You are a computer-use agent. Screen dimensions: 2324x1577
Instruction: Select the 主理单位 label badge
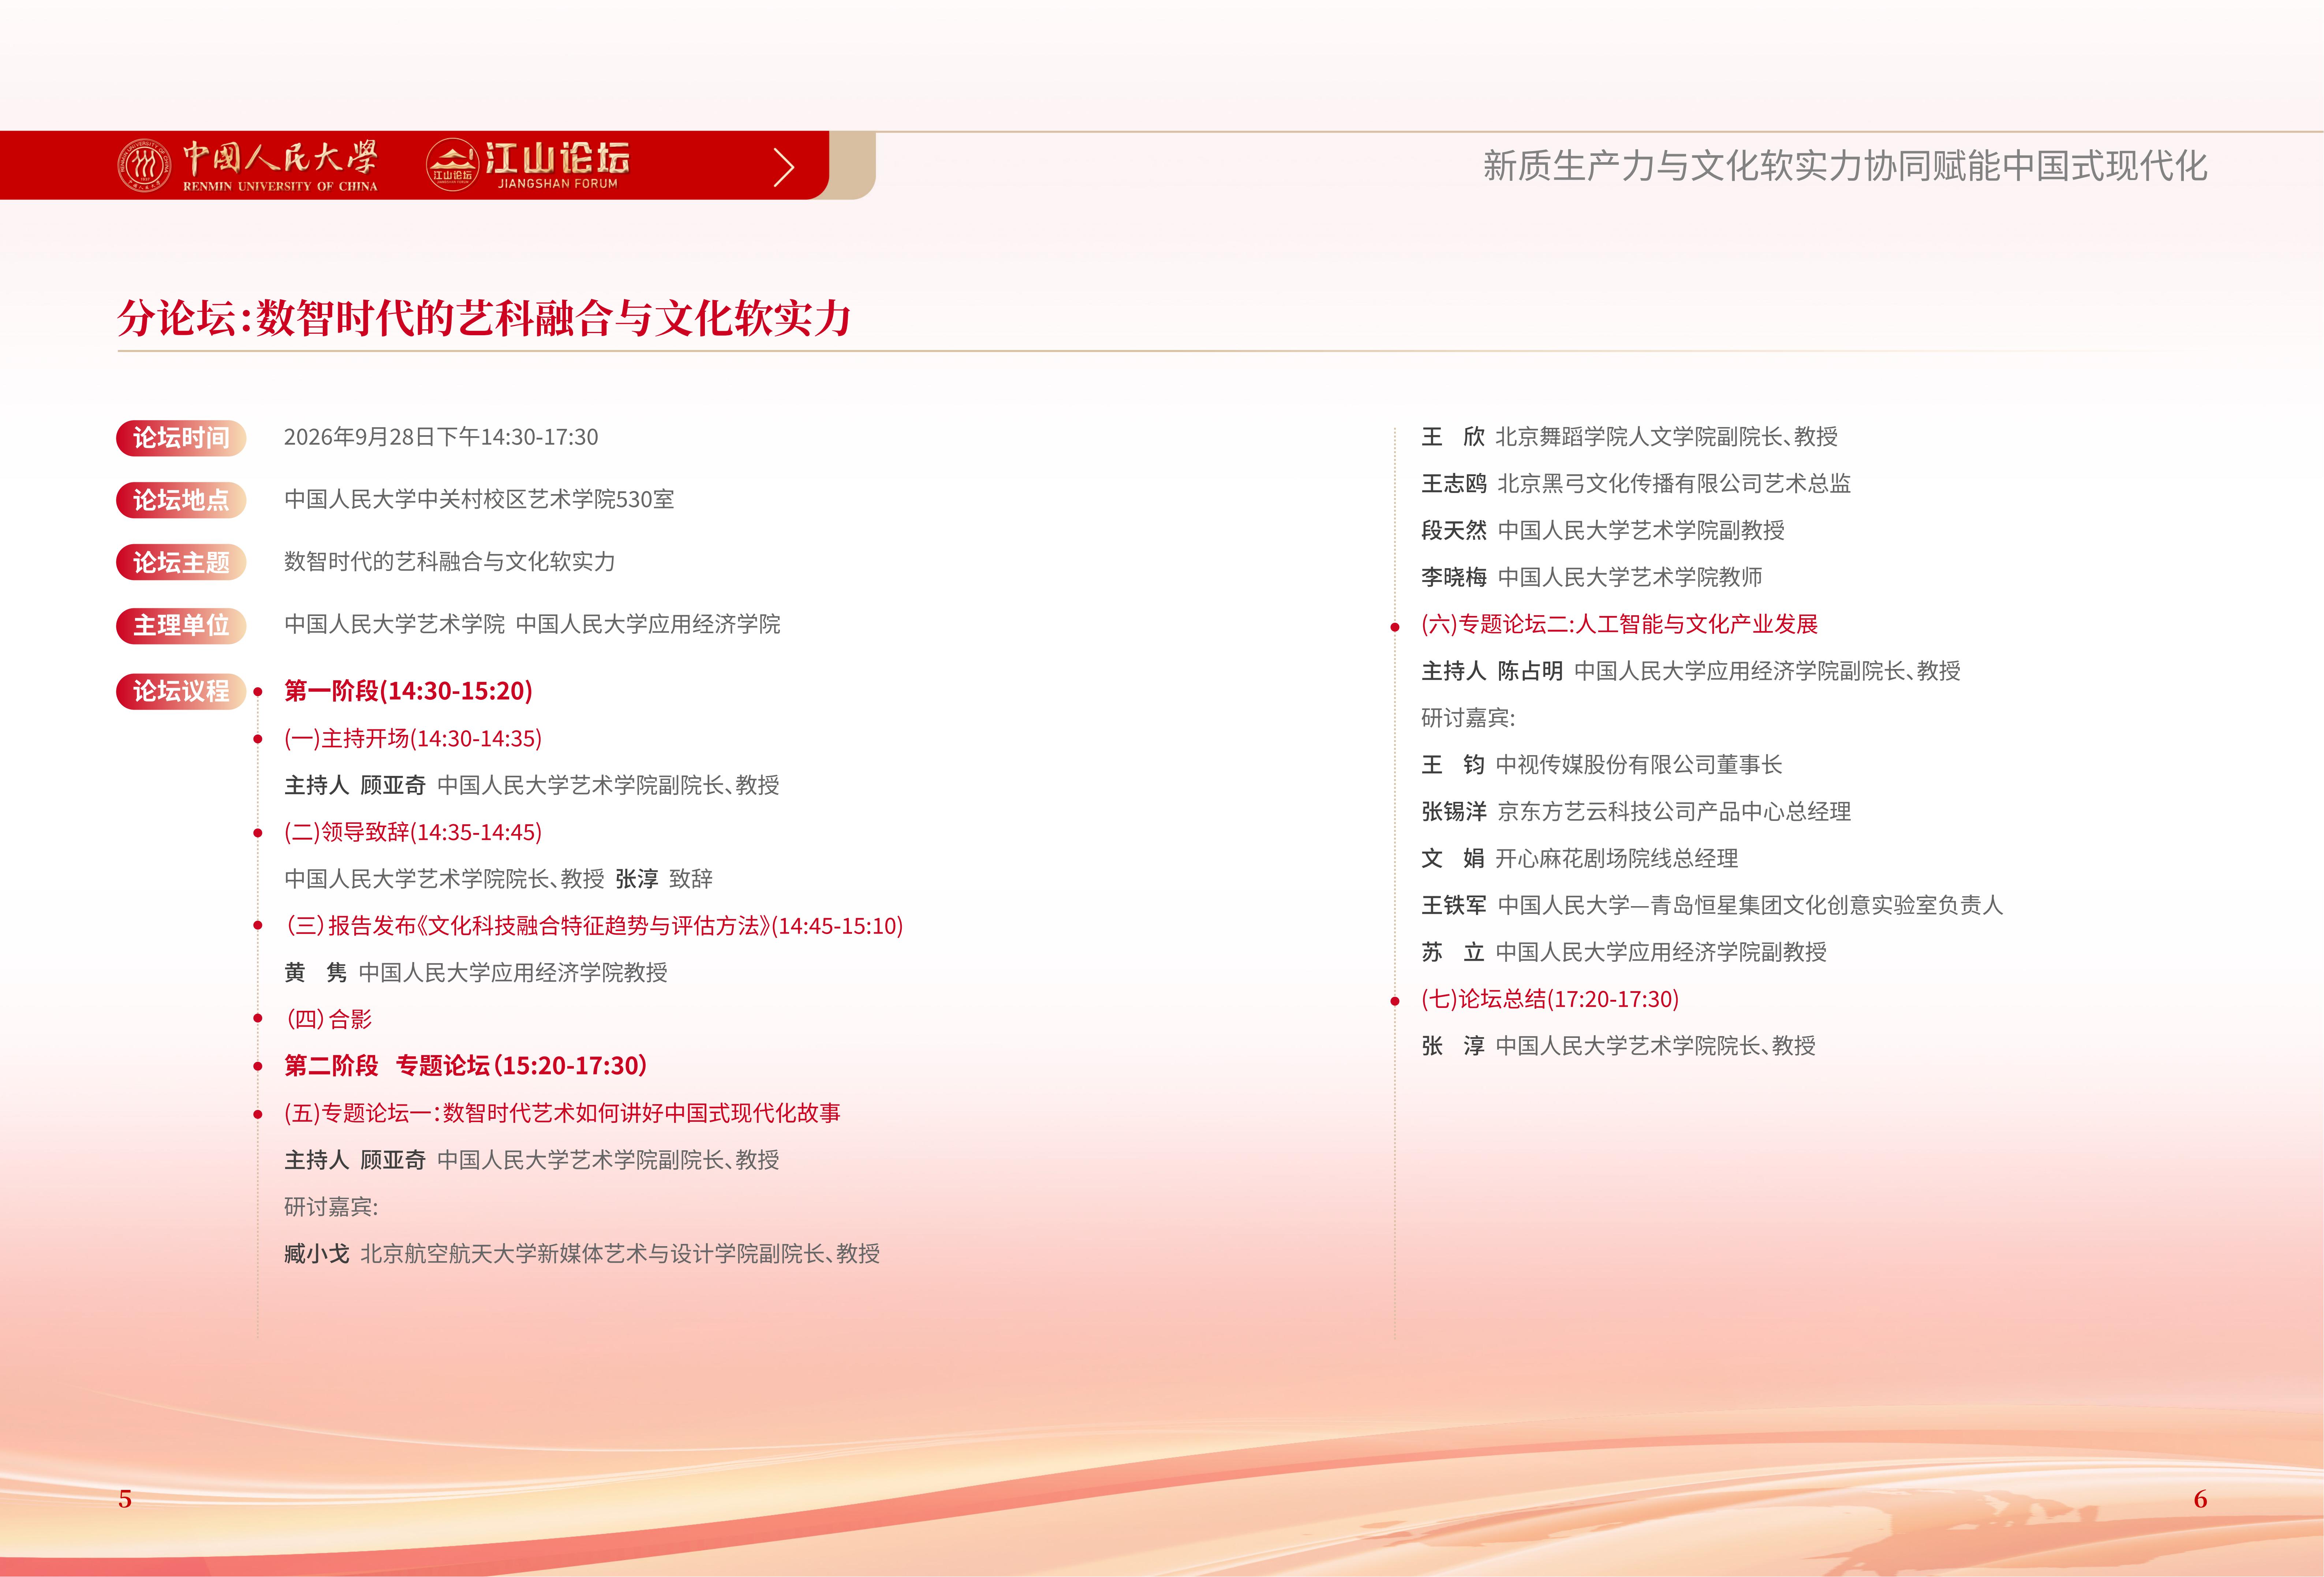181,625
